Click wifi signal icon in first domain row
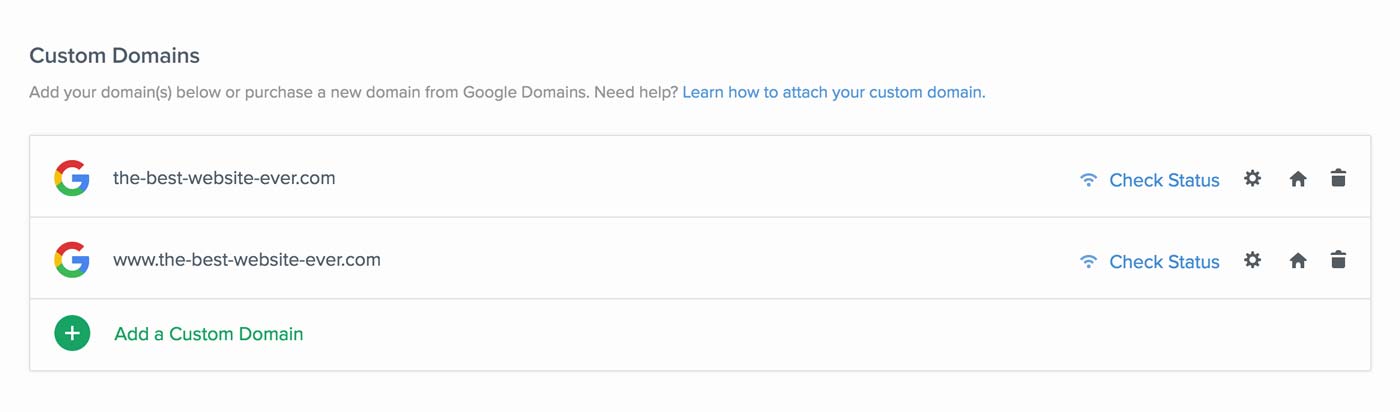1400x412 pixels. pos(1089,180)
